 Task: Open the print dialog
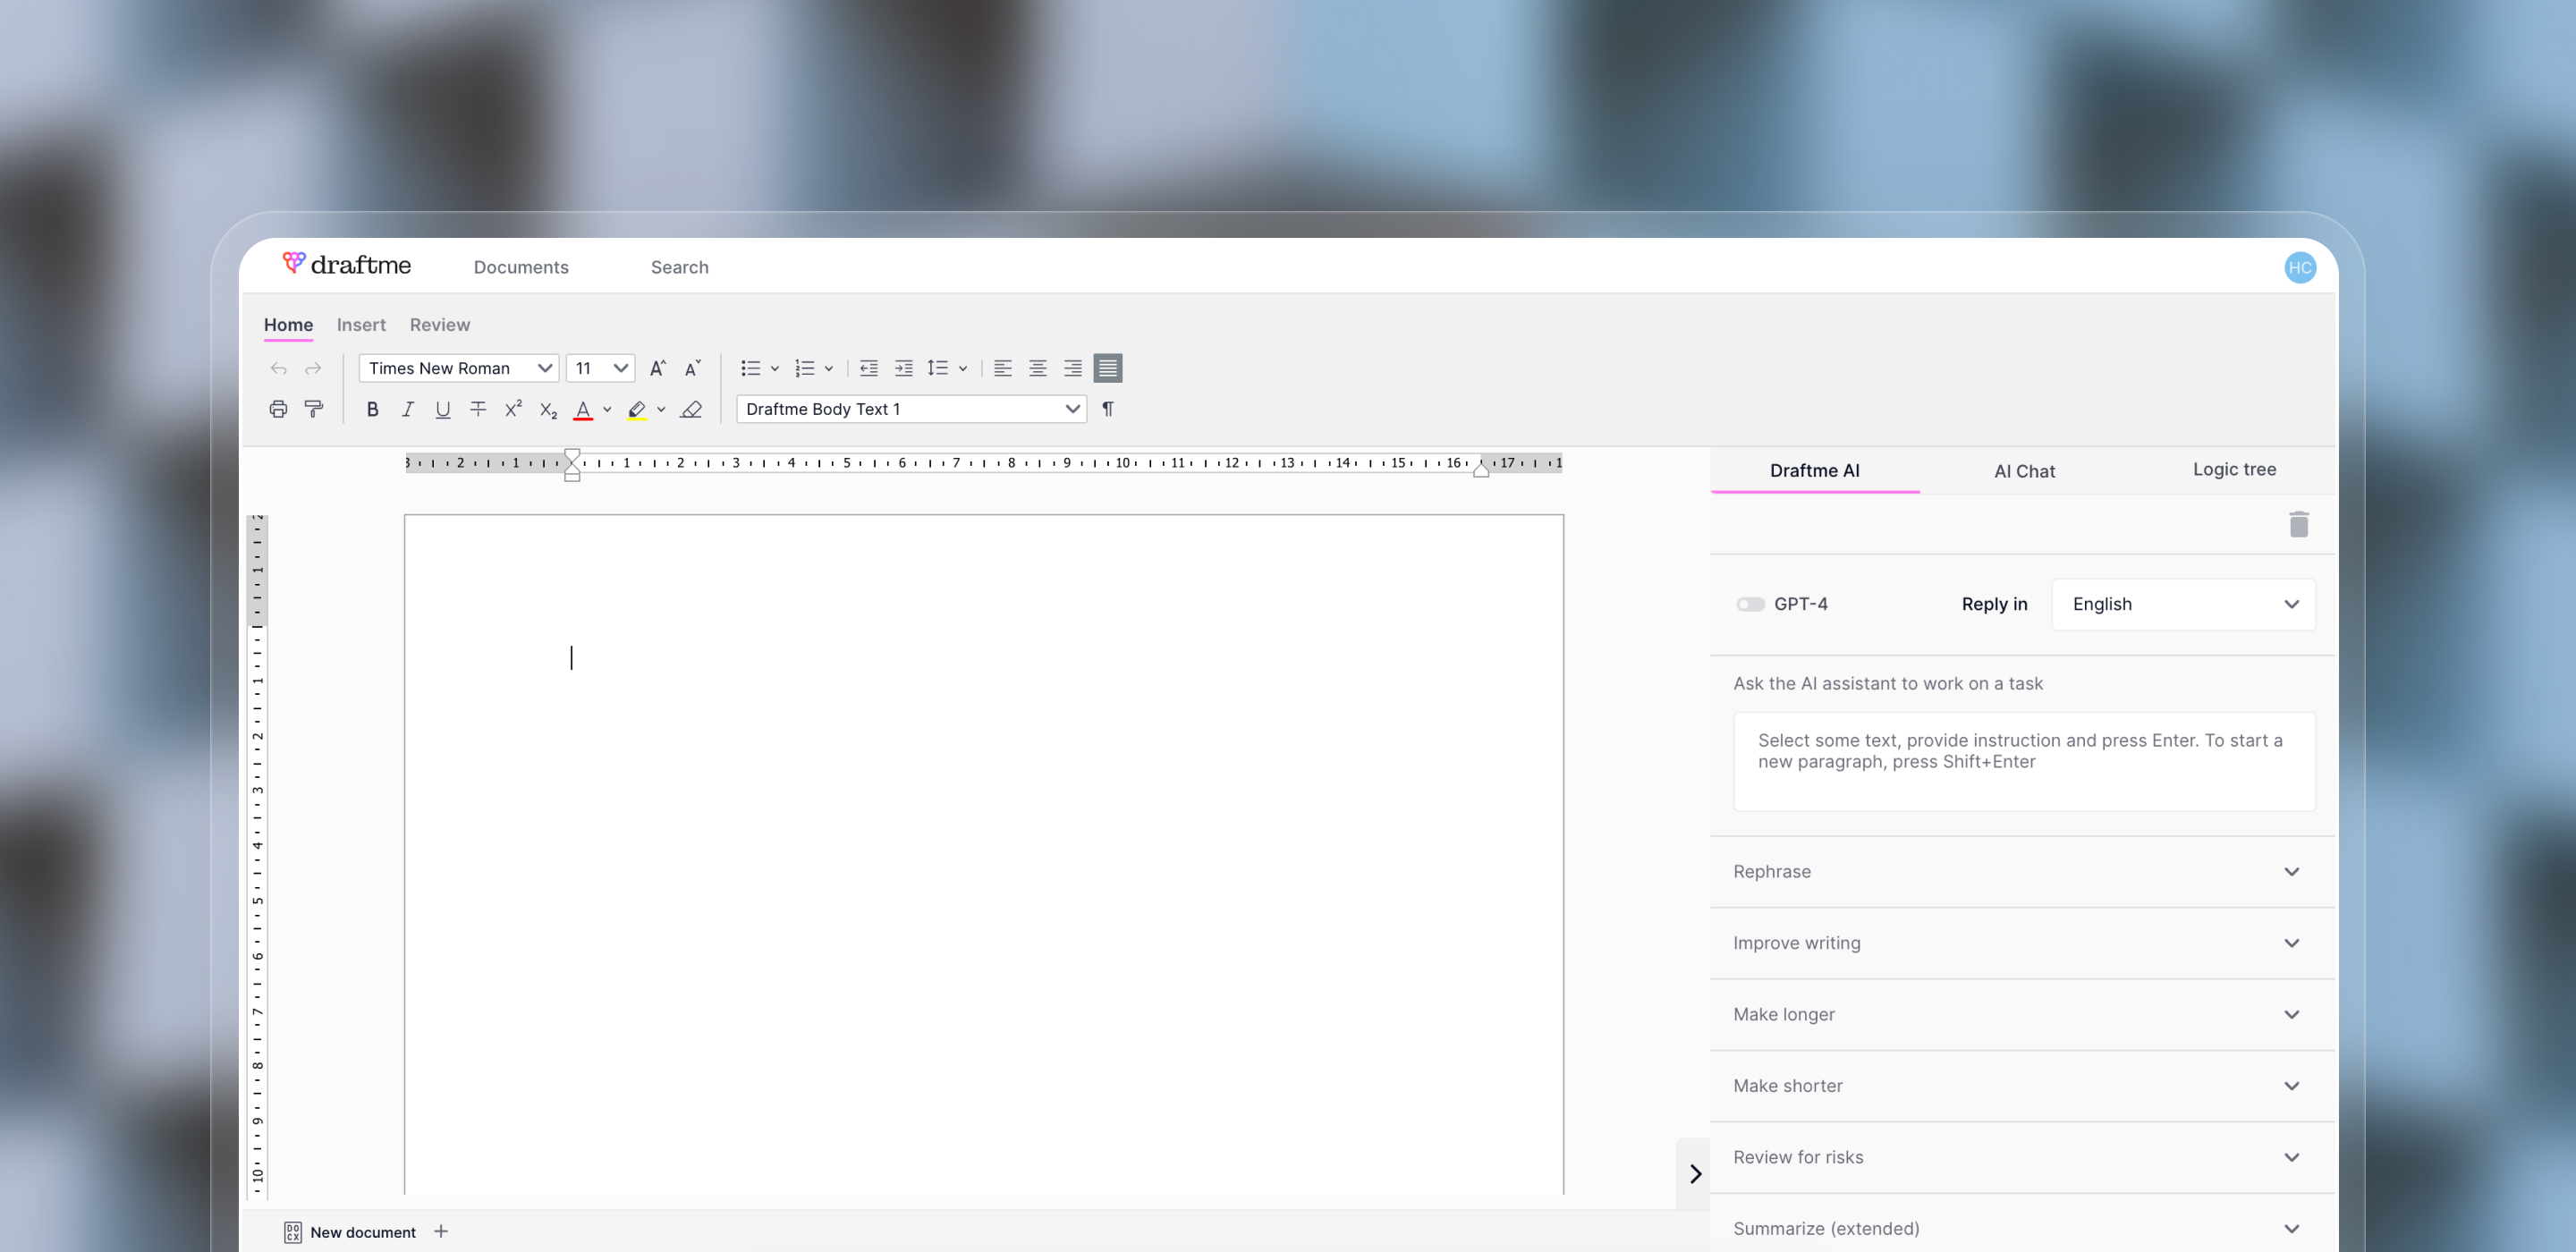click(279, 409)
